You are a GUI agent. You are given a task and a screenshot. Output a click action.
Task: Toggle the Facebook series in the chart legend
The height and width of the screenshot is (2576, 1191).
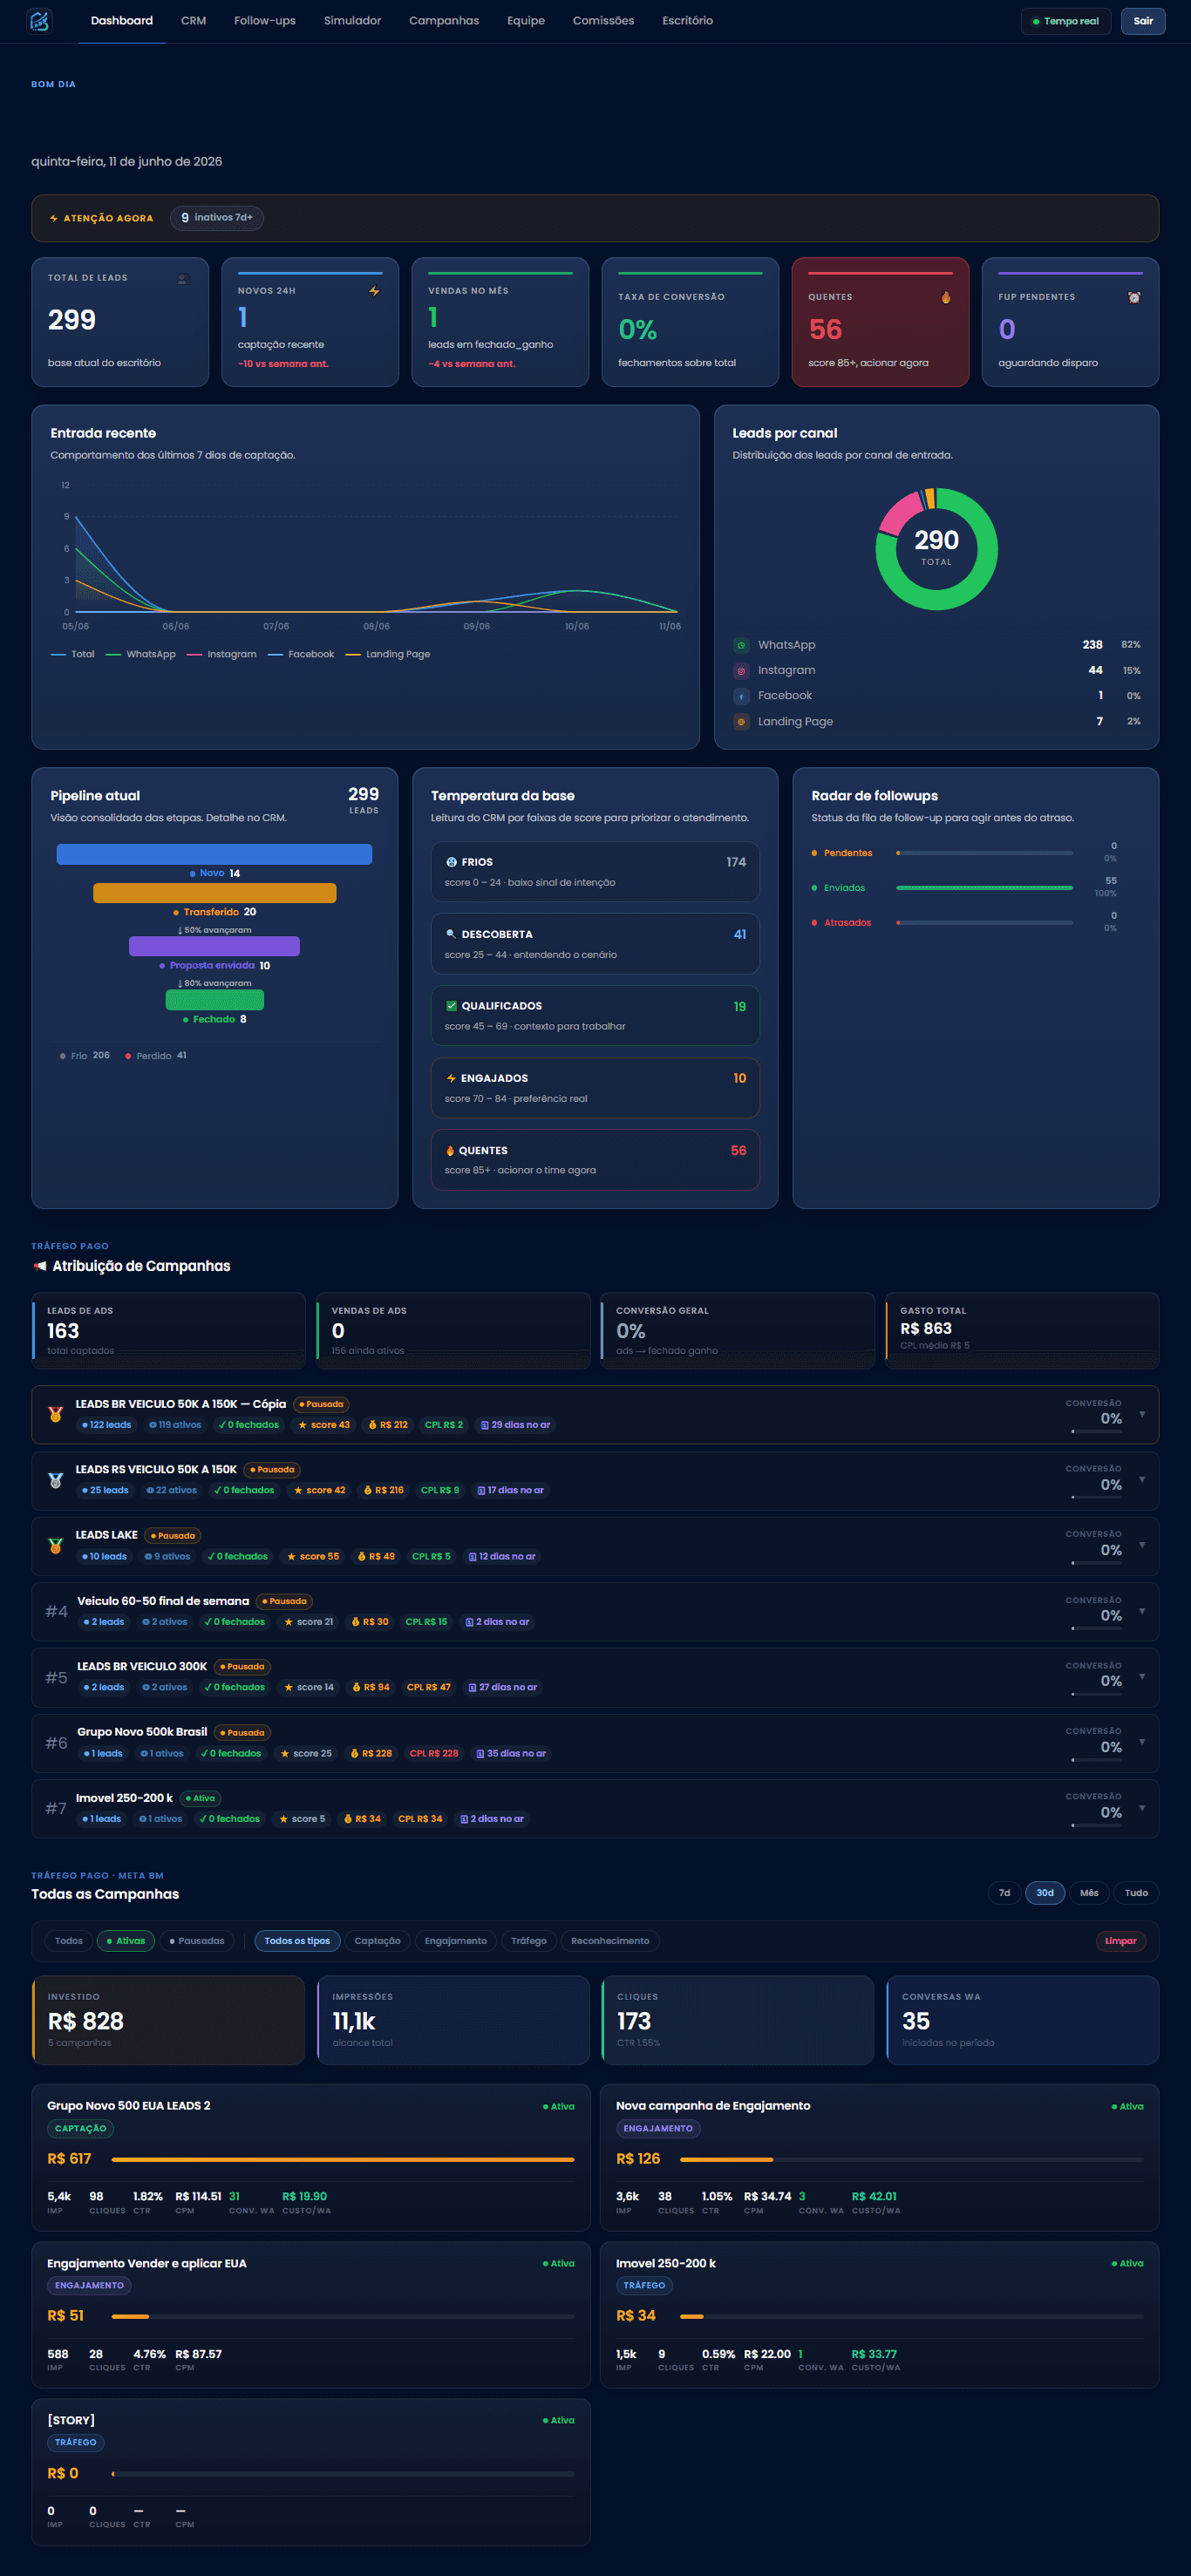301,654
